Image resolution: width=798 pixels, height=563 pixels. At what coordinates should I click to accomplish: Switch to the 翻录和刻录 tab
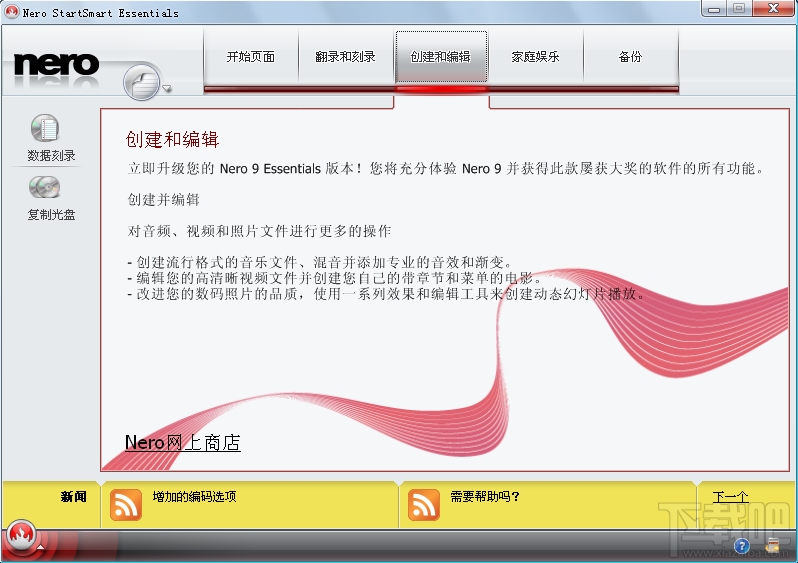point(345,57)
